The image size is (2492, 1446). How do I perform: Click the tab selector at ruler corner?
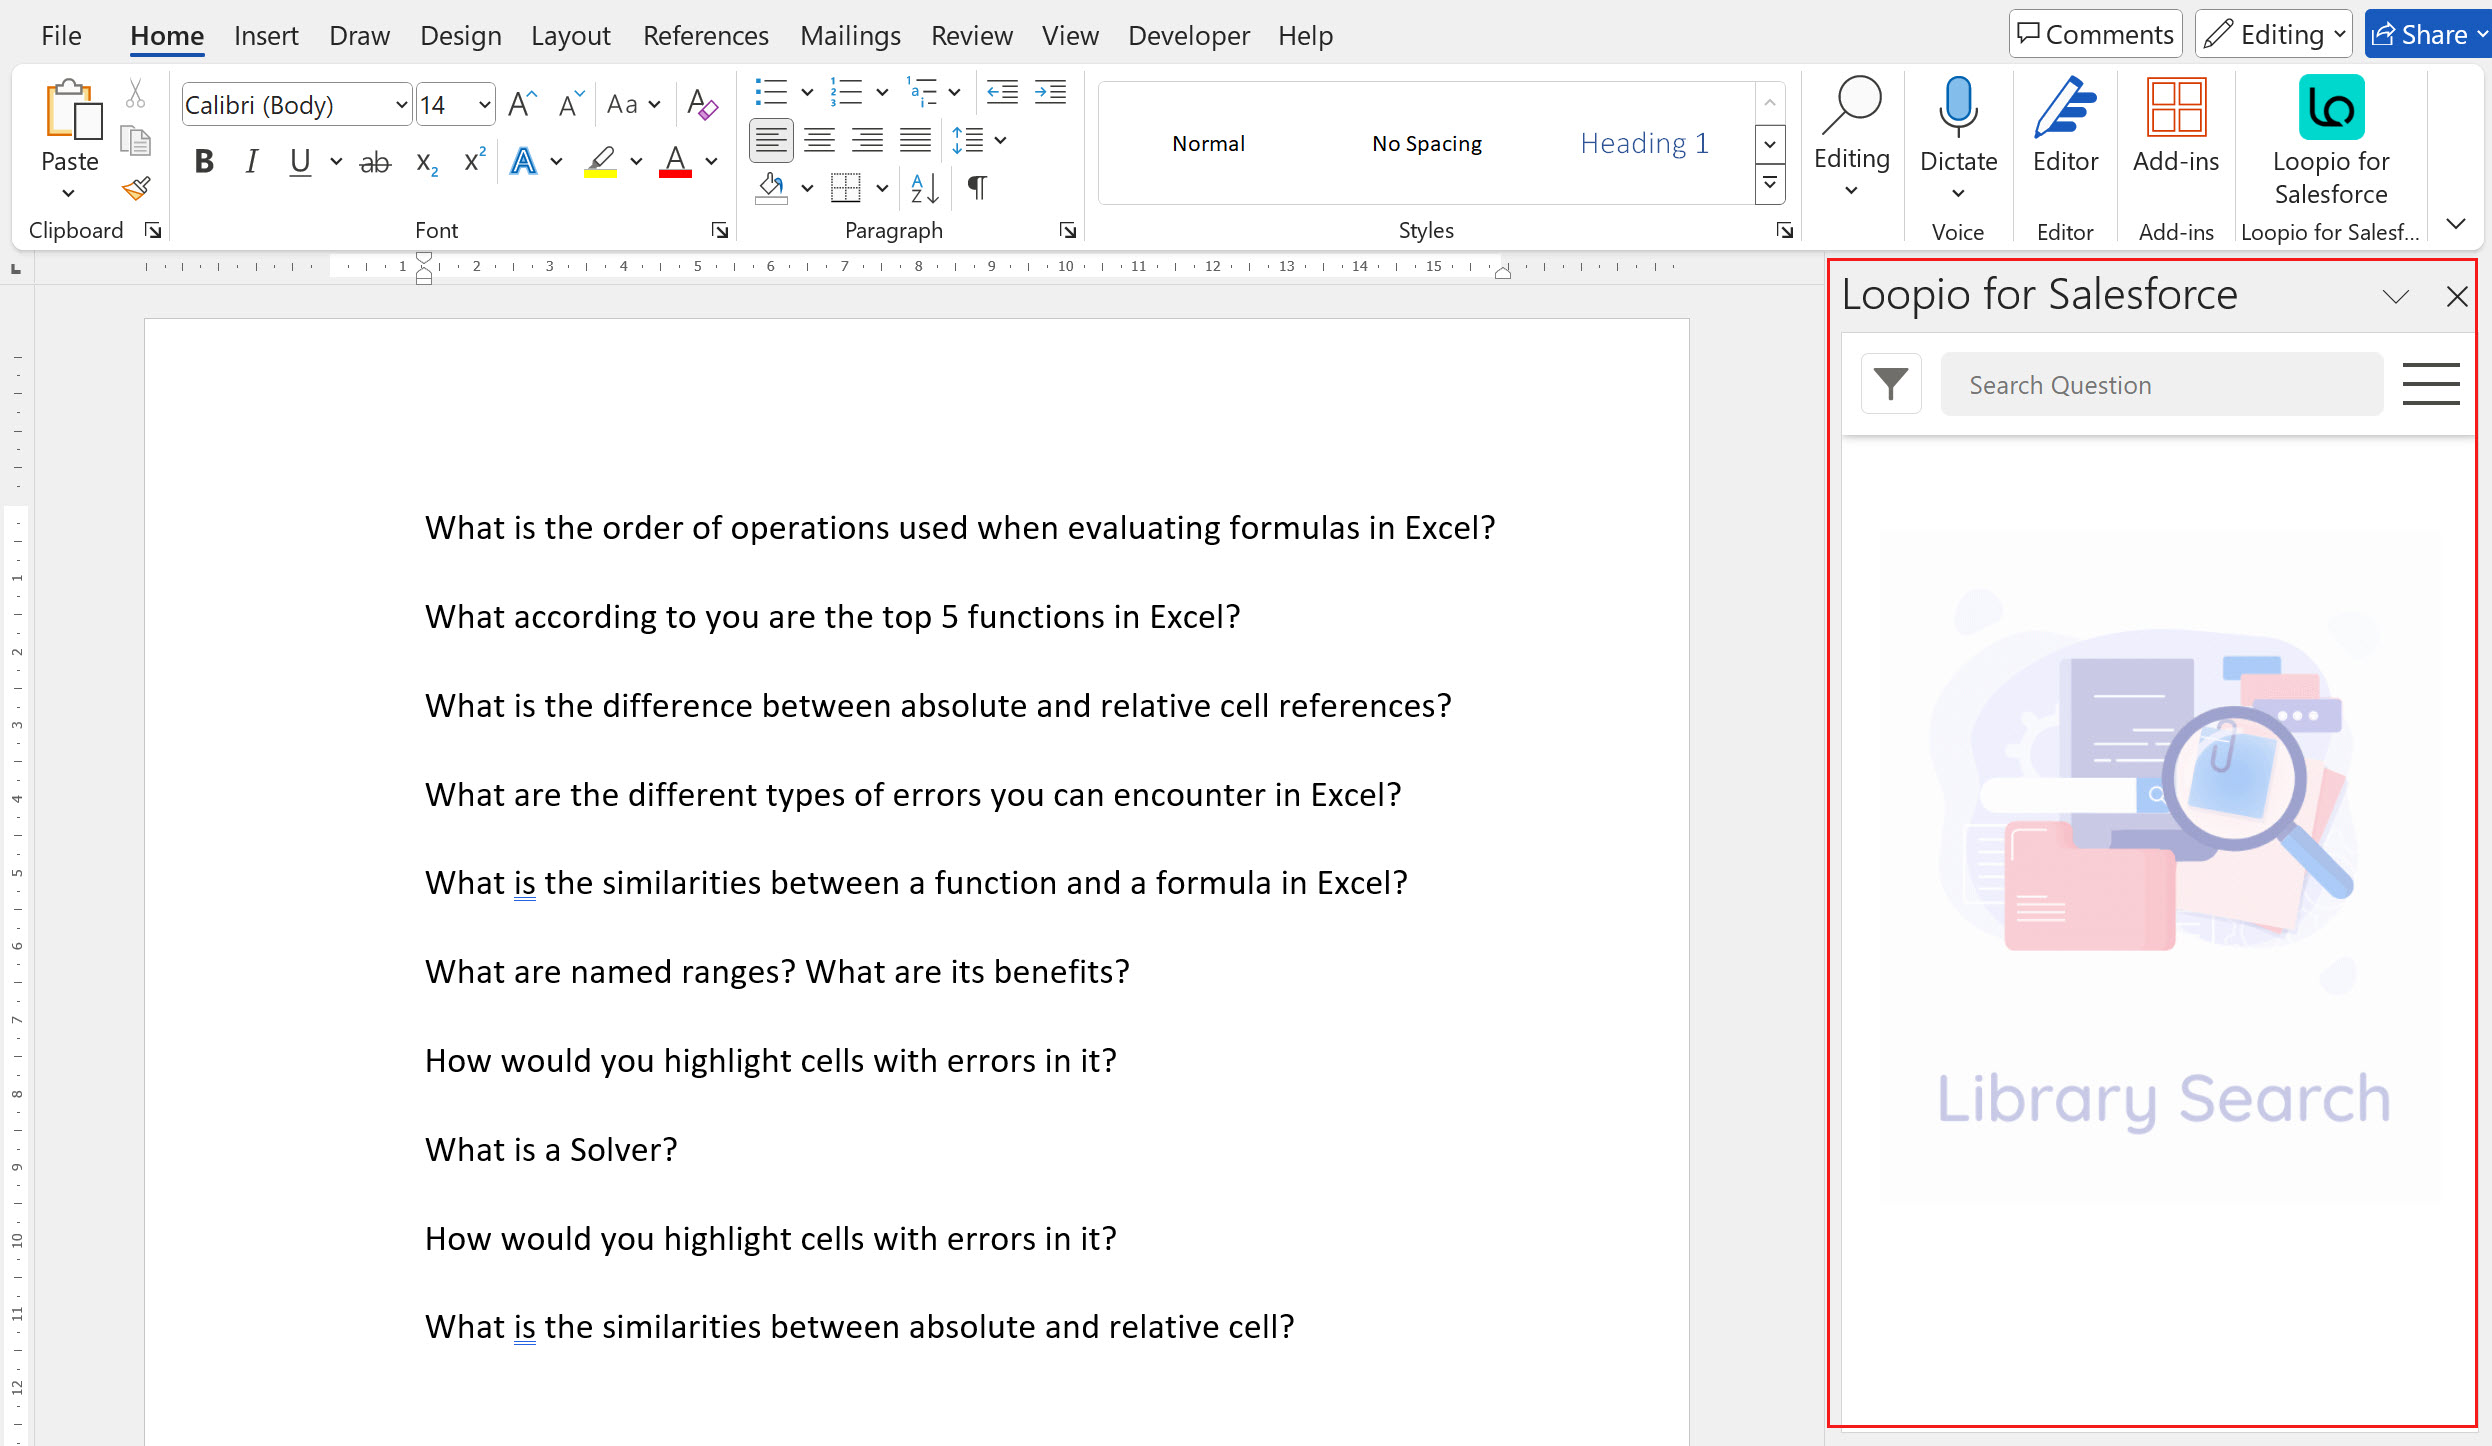(x=15, y=269)
